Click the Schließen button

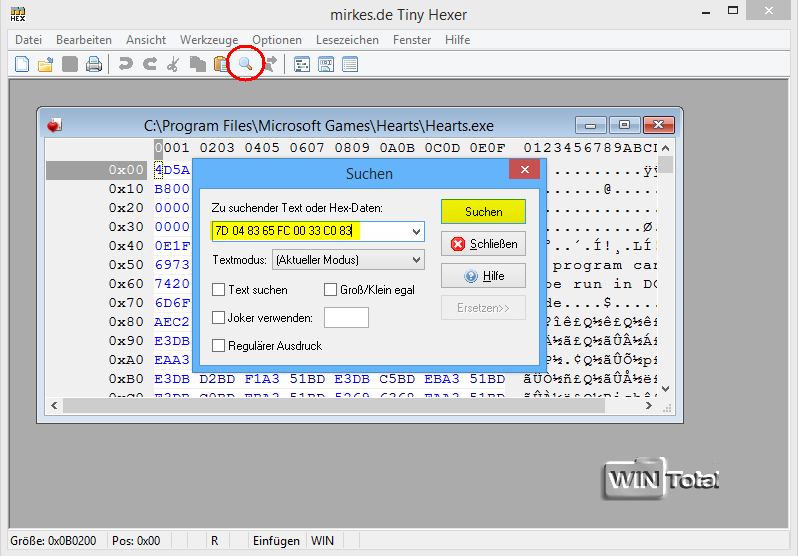[x=483, y=244]
